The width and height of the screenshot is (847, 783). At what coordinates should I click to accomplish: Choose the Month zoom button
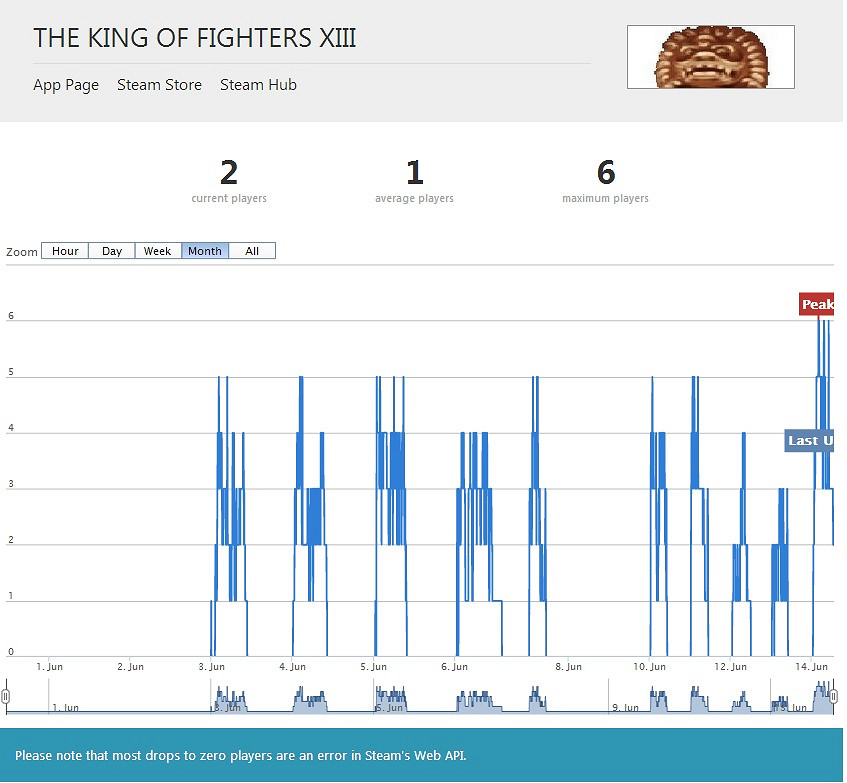(x=205, y=251)
